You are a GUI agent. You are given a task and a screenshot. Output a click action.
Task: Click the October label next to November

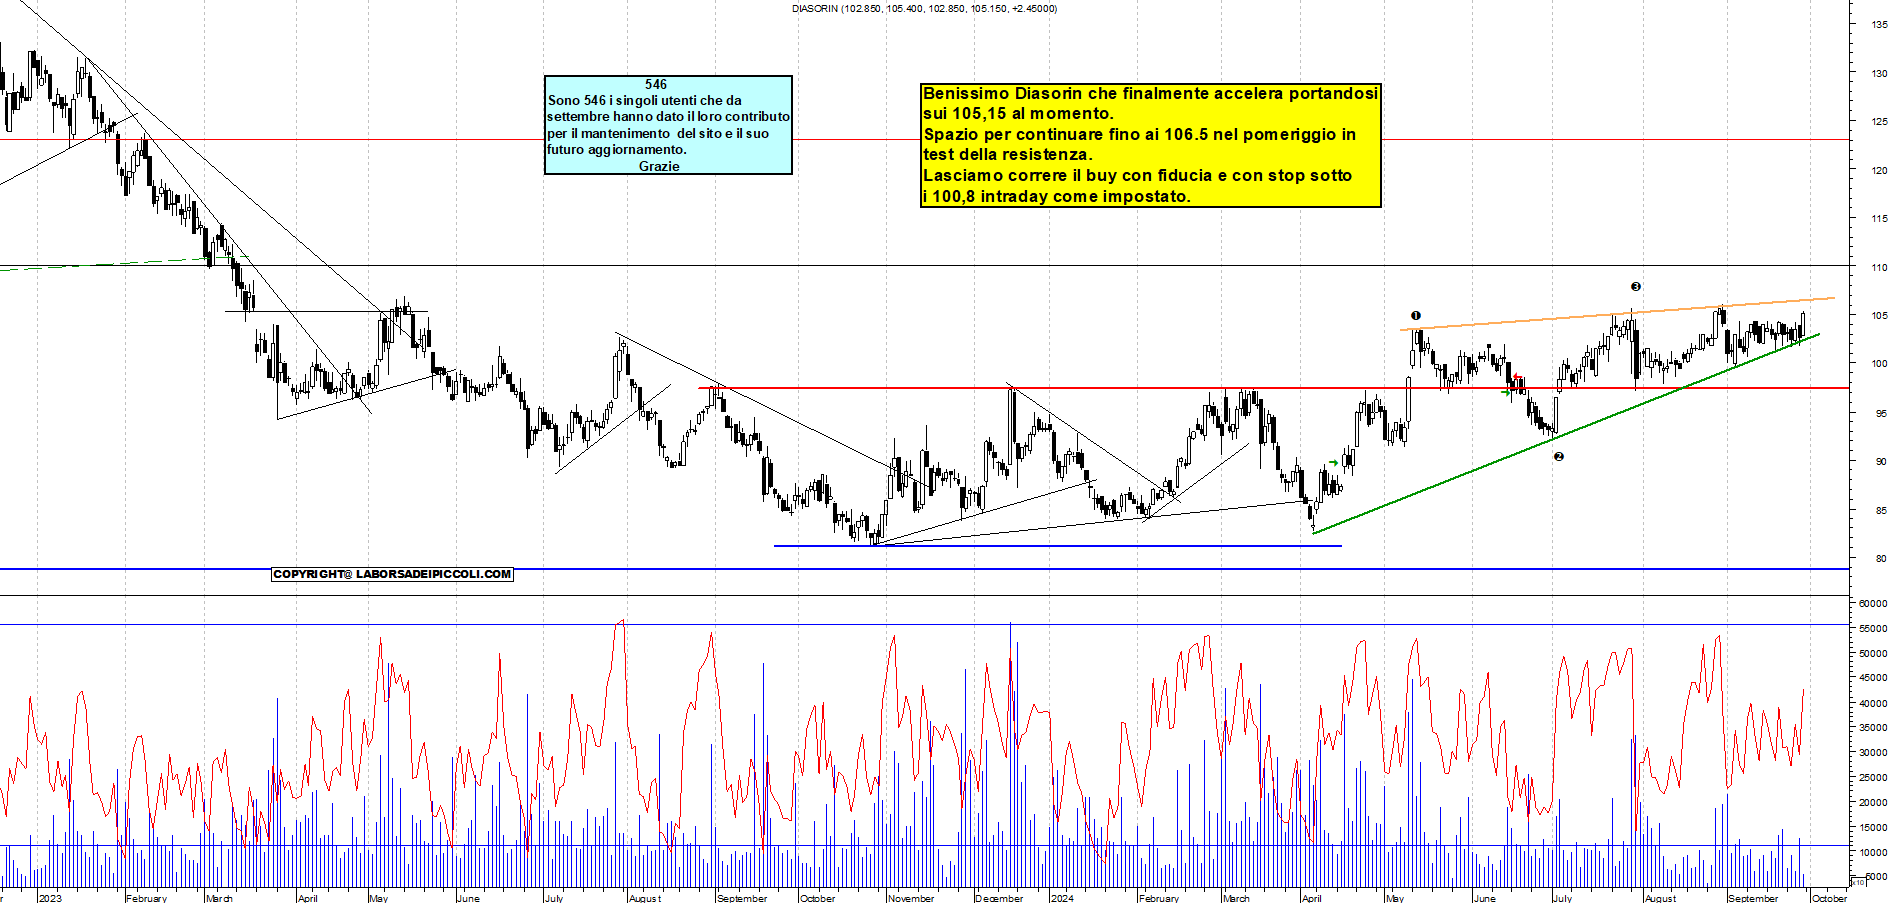(818, 898)
